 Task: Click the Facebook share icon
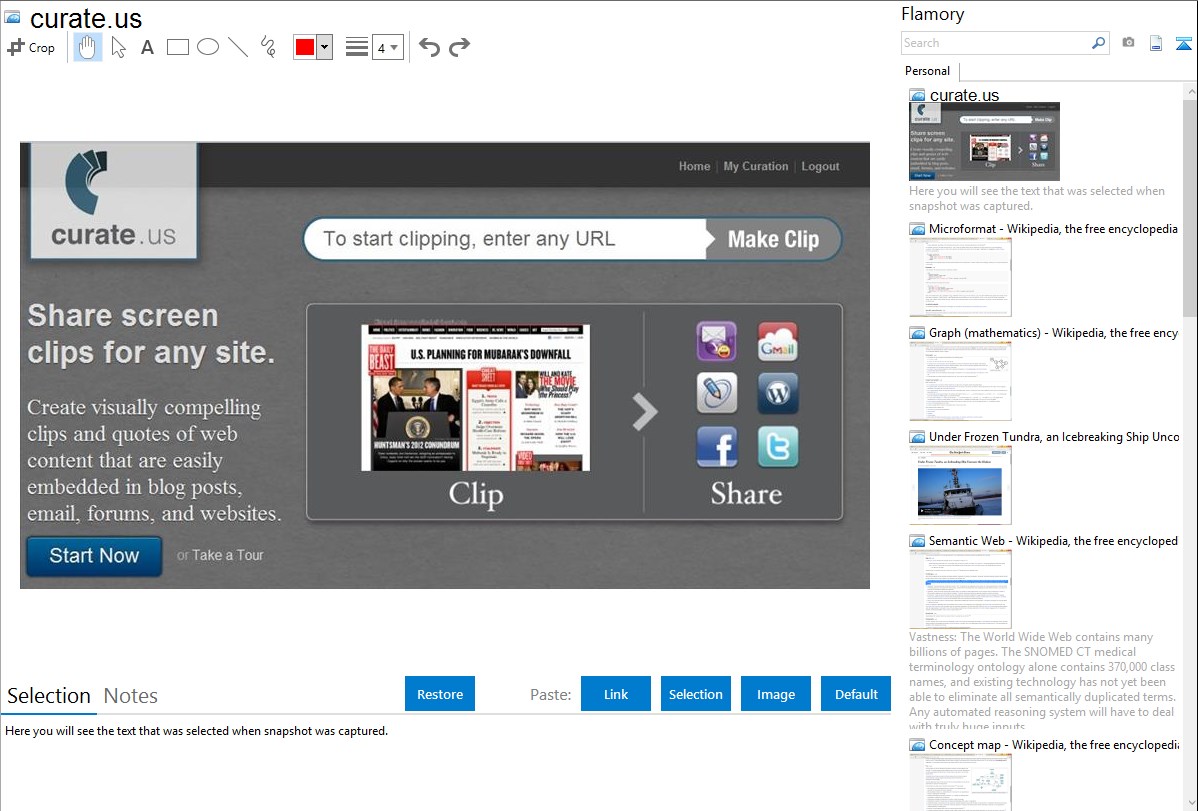(x=717, y=446)
